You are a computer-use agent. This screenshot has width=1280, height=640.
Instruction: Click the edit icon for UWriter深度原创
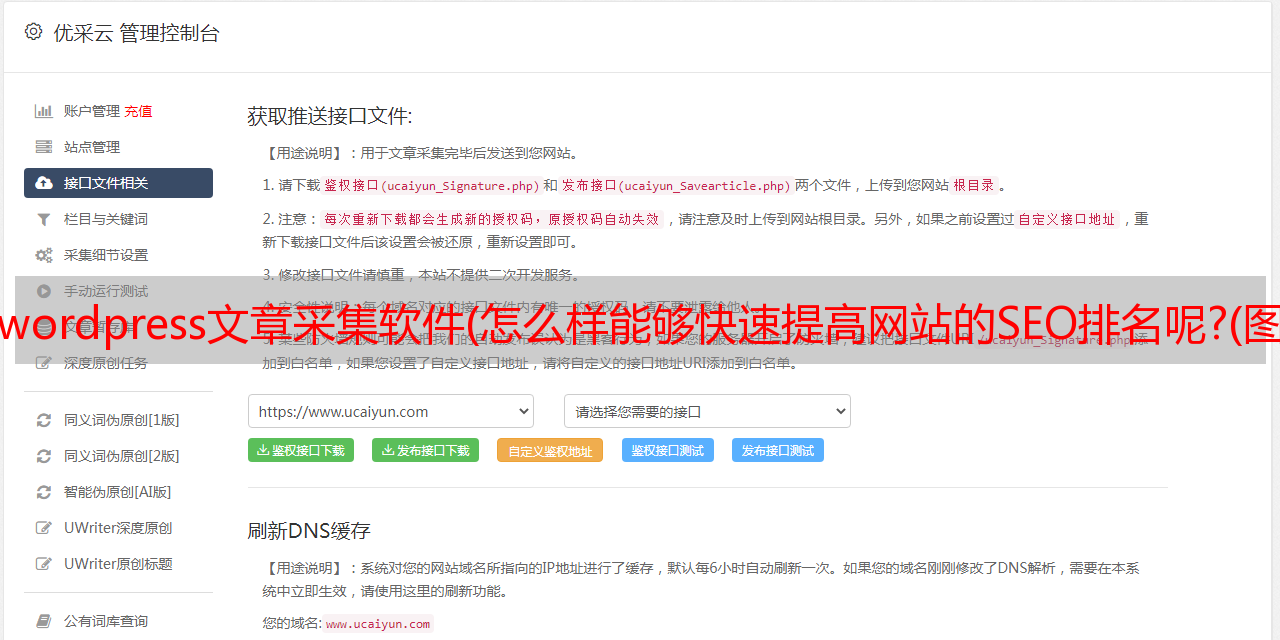(44, 528)
